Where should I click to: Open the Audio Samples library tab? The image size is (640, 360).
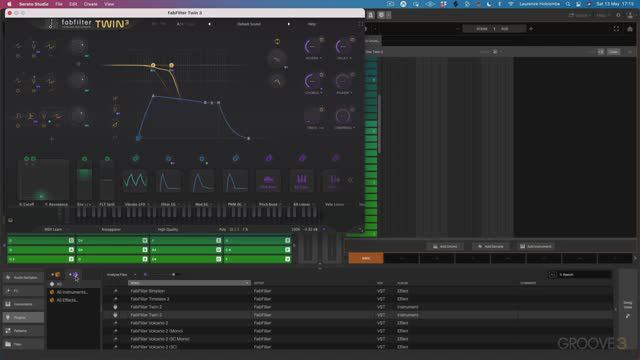tap(23, 278)
